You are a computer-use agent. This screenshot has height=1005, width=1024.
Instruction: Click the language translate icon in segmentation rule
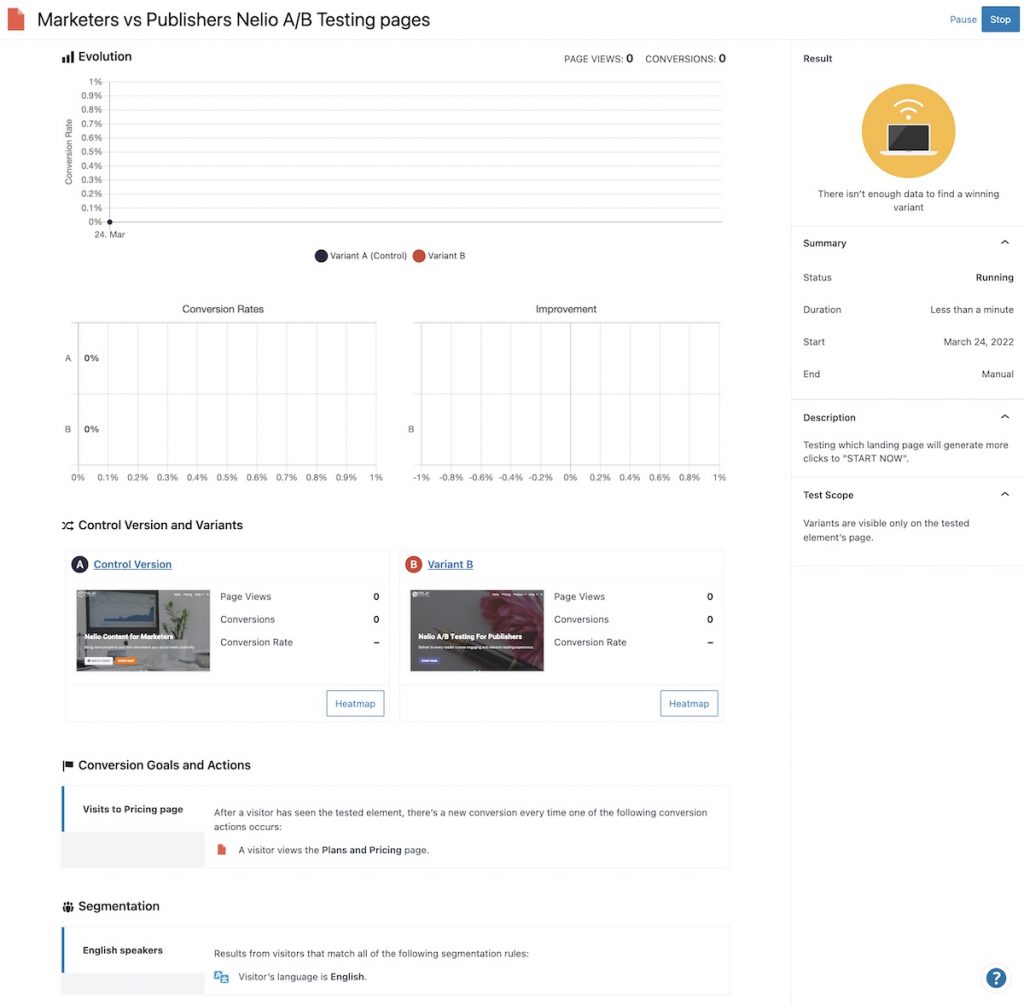221,978
